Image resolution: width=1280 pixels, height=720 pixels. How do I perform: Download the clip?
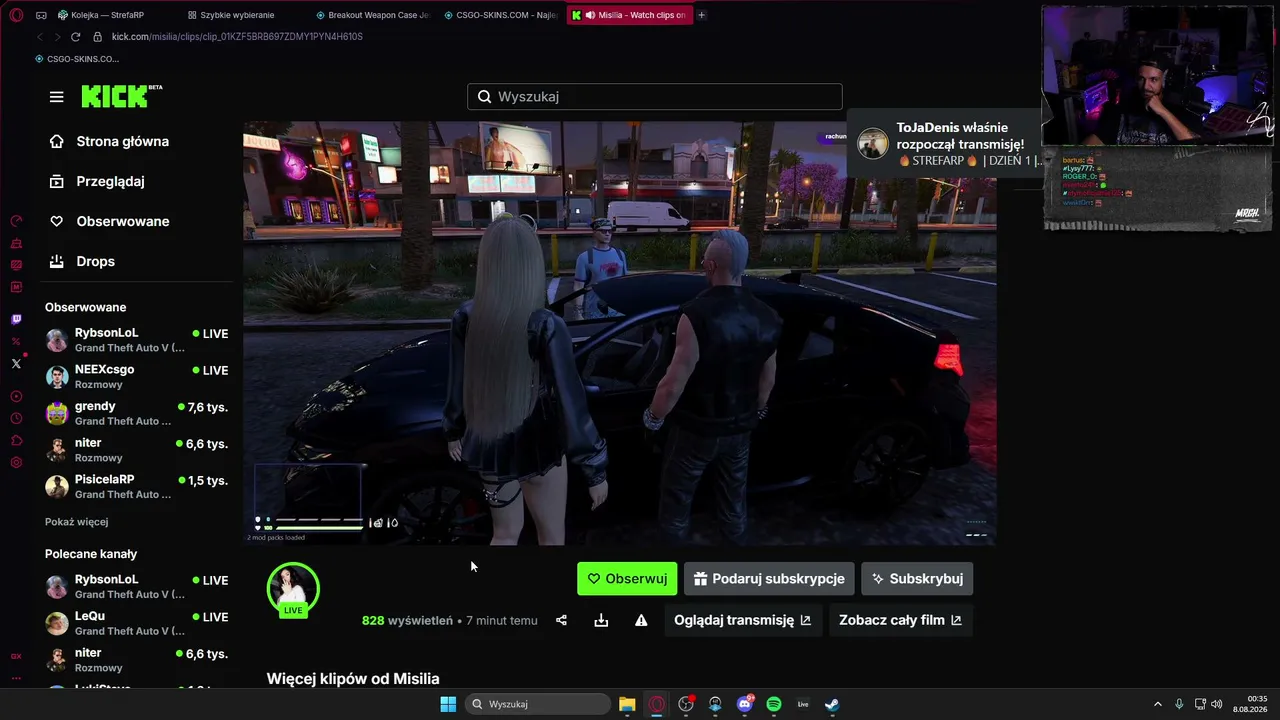(601, 621)
